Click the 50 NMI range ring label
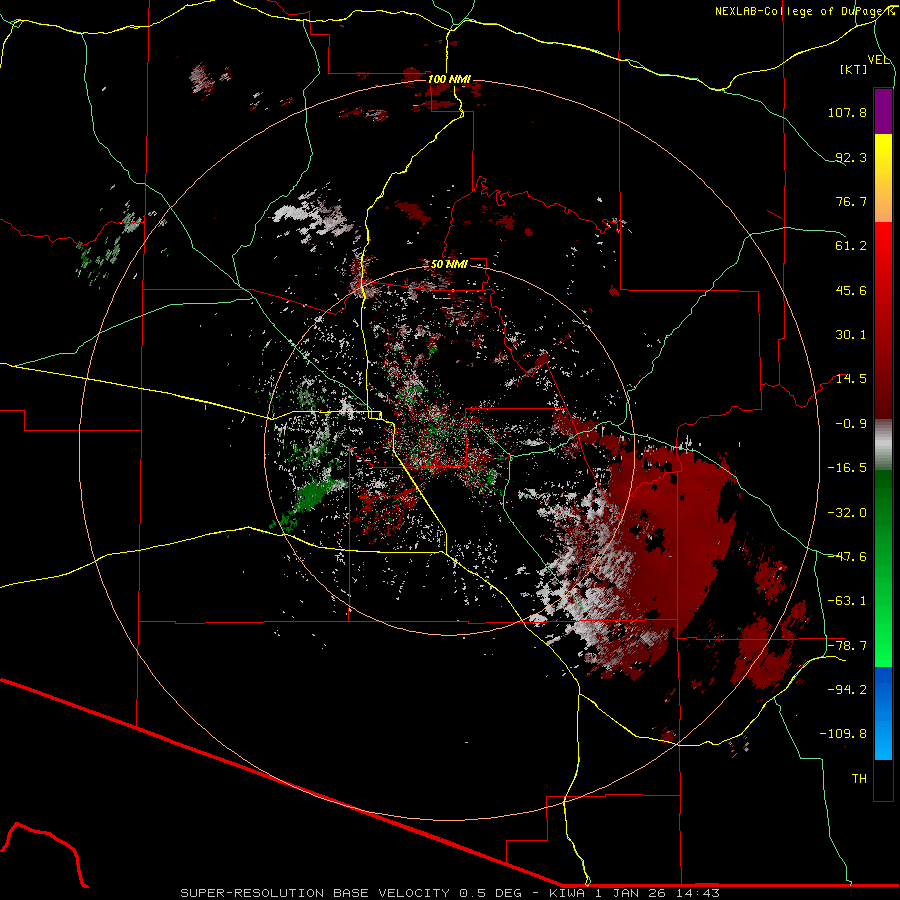Viewport: 900px width, 900px height. point(449,264)
